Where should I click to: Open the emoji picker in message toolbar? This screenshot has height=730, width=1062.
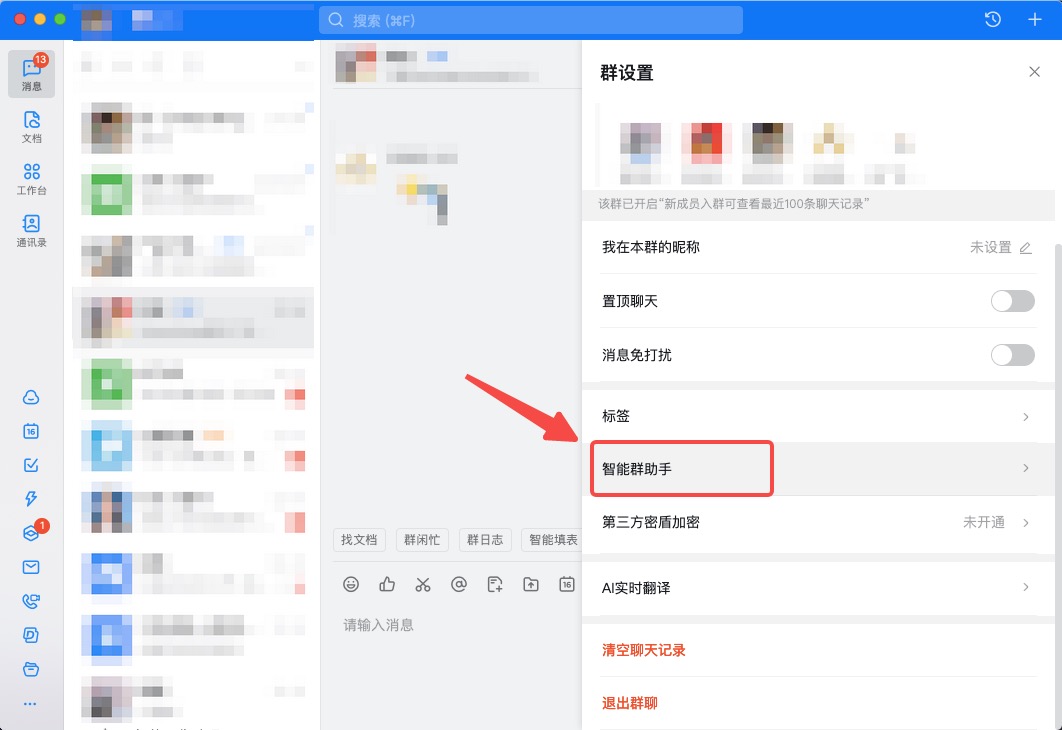pyautogui.click(x=351, y=584)
